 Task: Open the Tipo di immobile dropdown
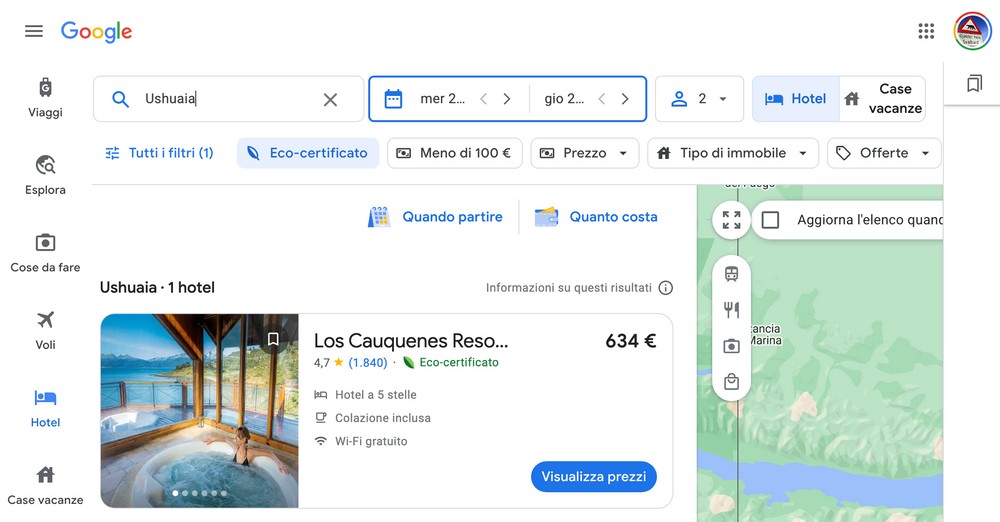pos(733,153)
